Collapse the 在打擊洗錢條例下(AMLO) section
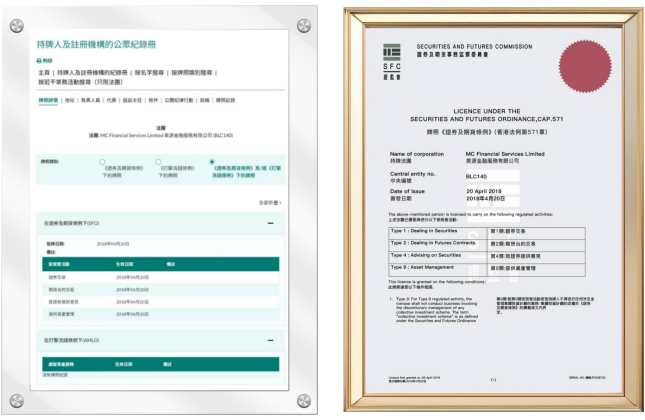This screenshot has width=645, height=420. tap(270, 341)
